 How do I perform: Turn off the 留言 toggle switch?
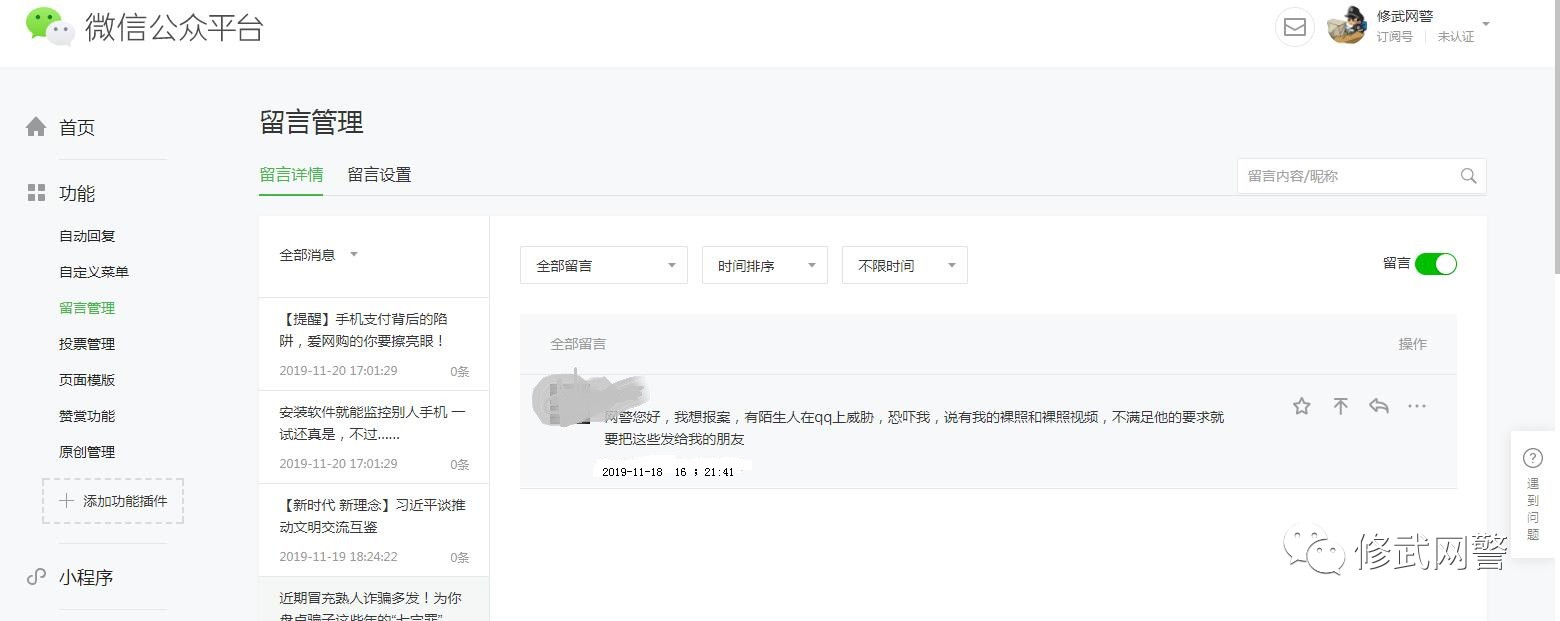point(1435,264)
